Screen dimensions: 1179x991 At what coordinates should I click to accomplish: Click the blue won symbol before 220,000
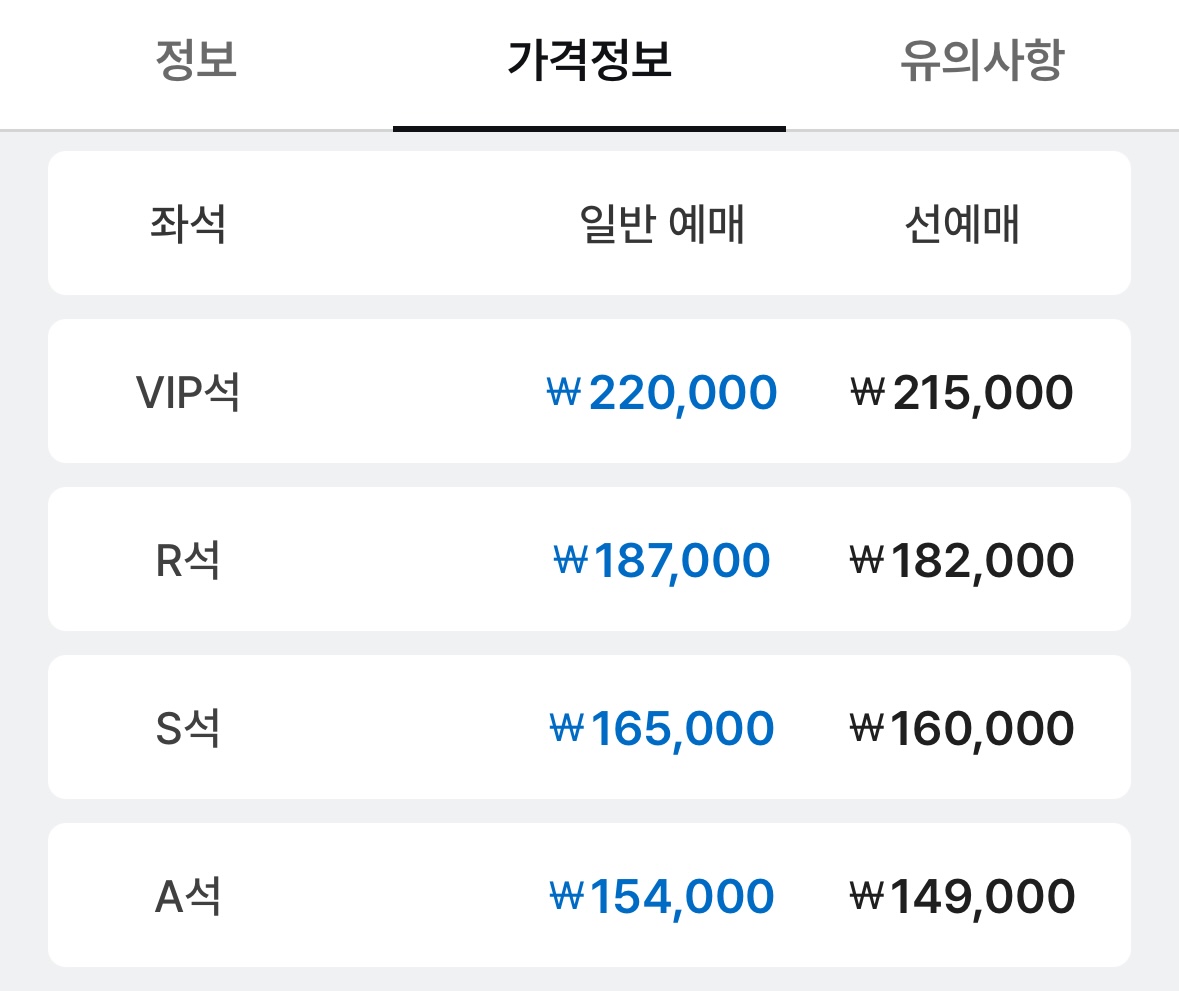(x=564, y=392)
